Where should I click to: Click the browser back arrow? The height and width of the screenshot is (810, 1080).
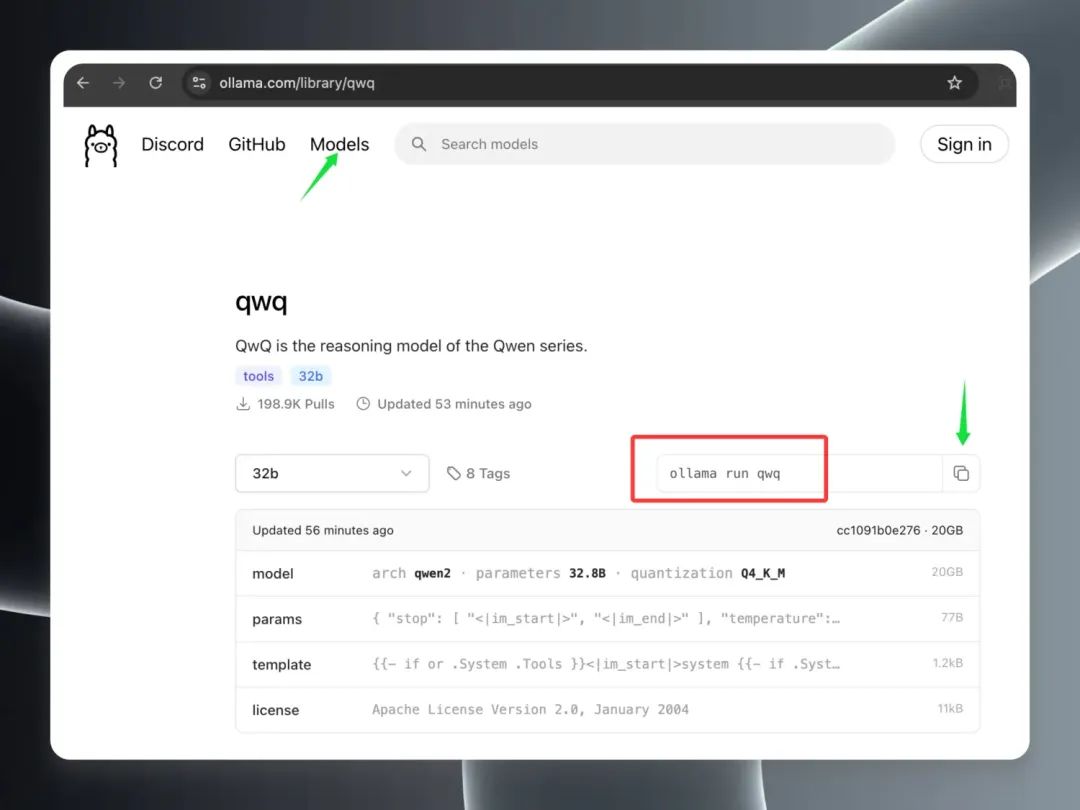click(x=83, y=83)
